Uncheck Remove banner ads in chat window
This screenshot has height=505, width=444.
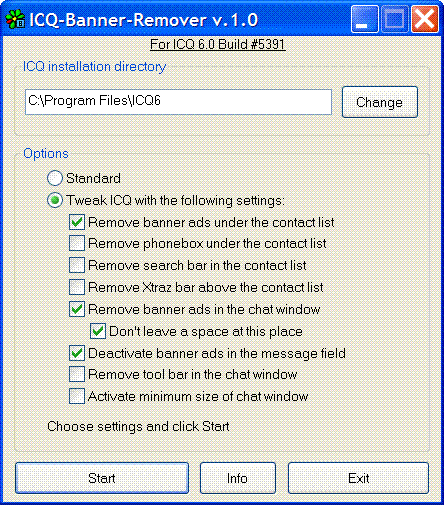[x=77, y=309]
